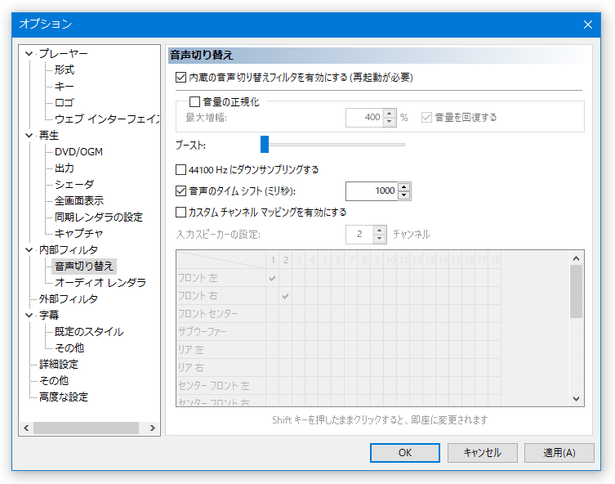This screenshot has height=484, width=615.
Task: Click the ブースト slider thumb
Action: [265, 144]
